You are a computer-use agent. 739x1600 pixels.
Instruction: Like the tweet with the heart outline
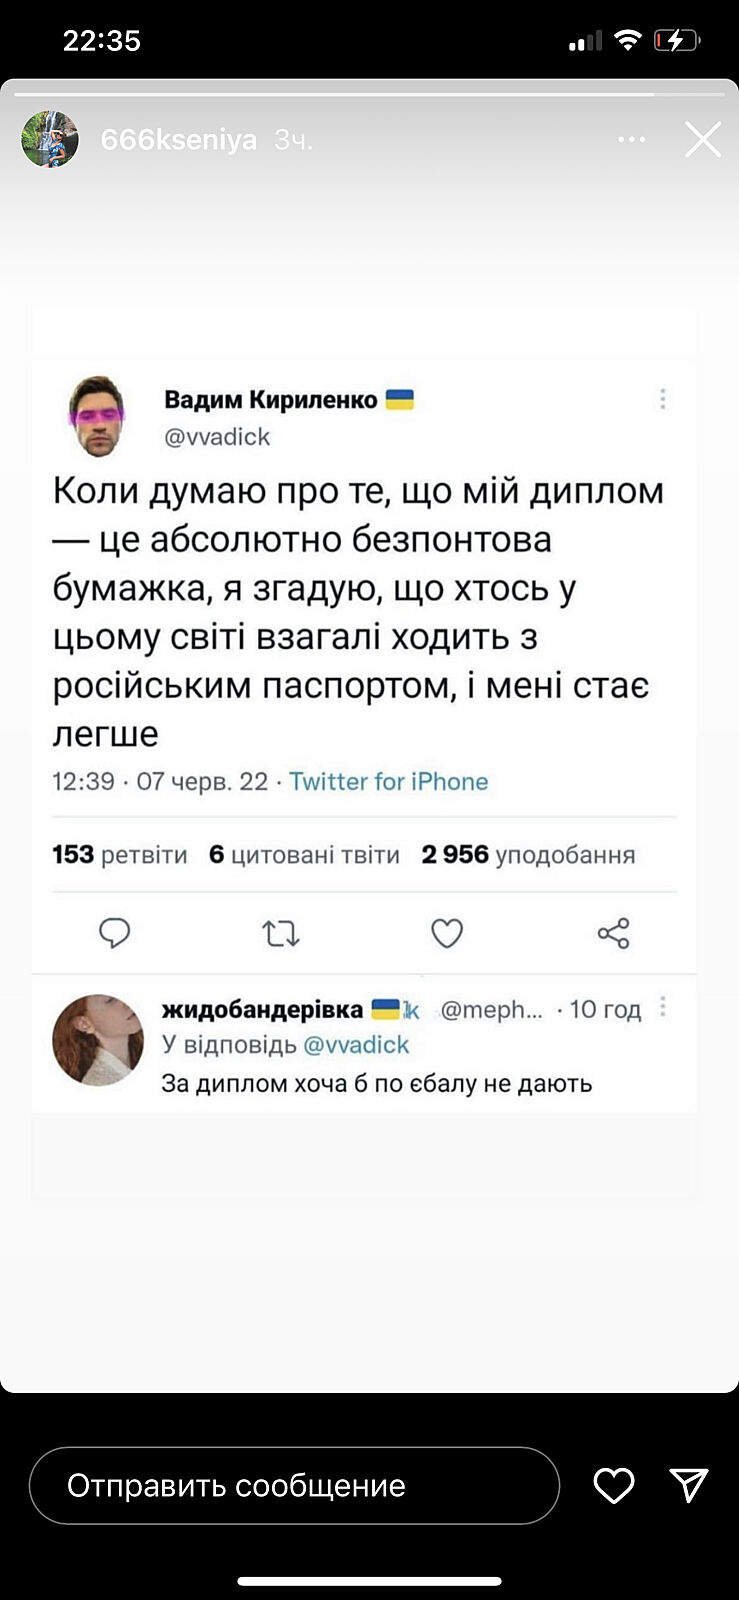click(447, 933)
